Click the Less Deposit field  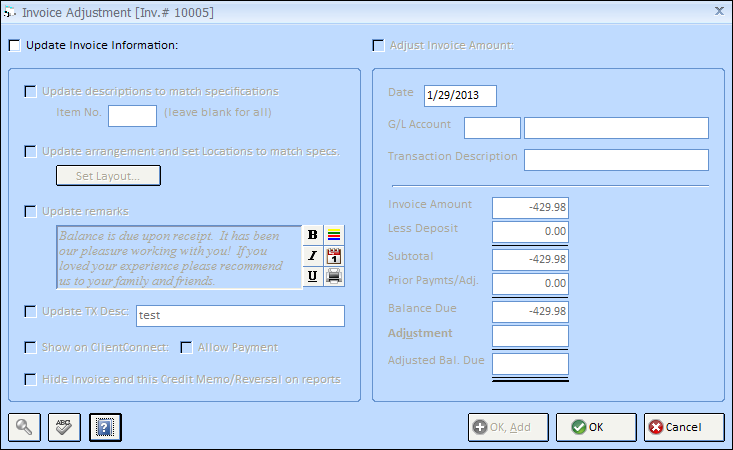530,232
